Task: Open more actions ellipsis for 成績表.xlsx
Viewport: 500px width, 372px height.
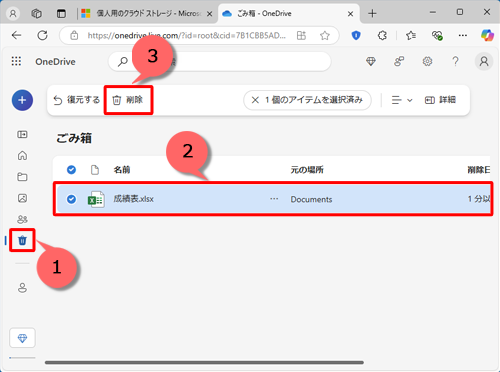Action: tap(274, 199)
